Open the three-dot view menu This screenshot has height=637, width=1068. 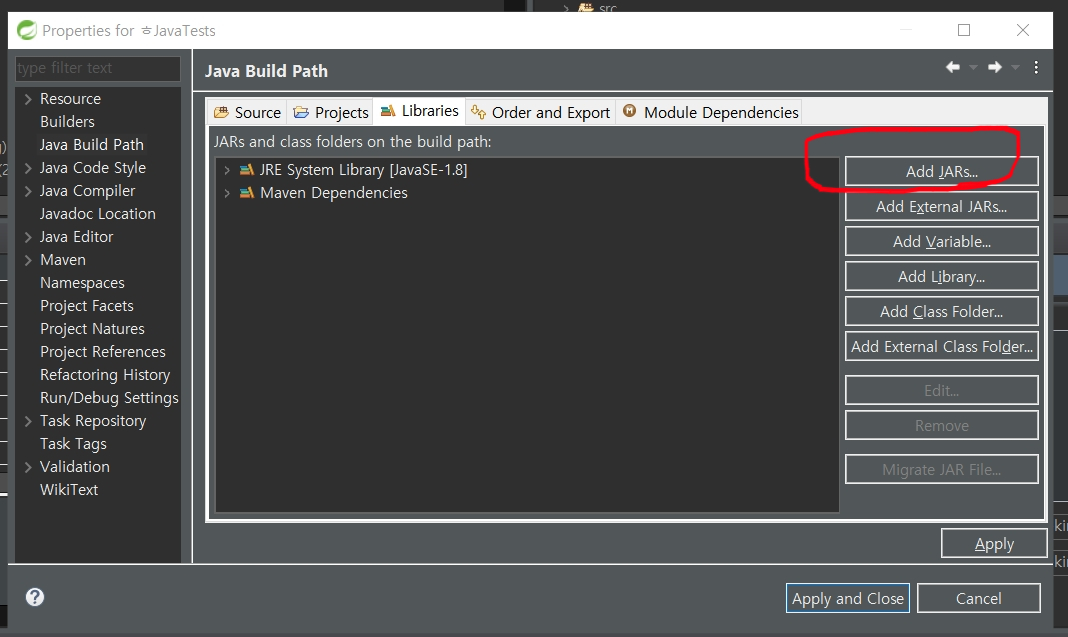1036,67
